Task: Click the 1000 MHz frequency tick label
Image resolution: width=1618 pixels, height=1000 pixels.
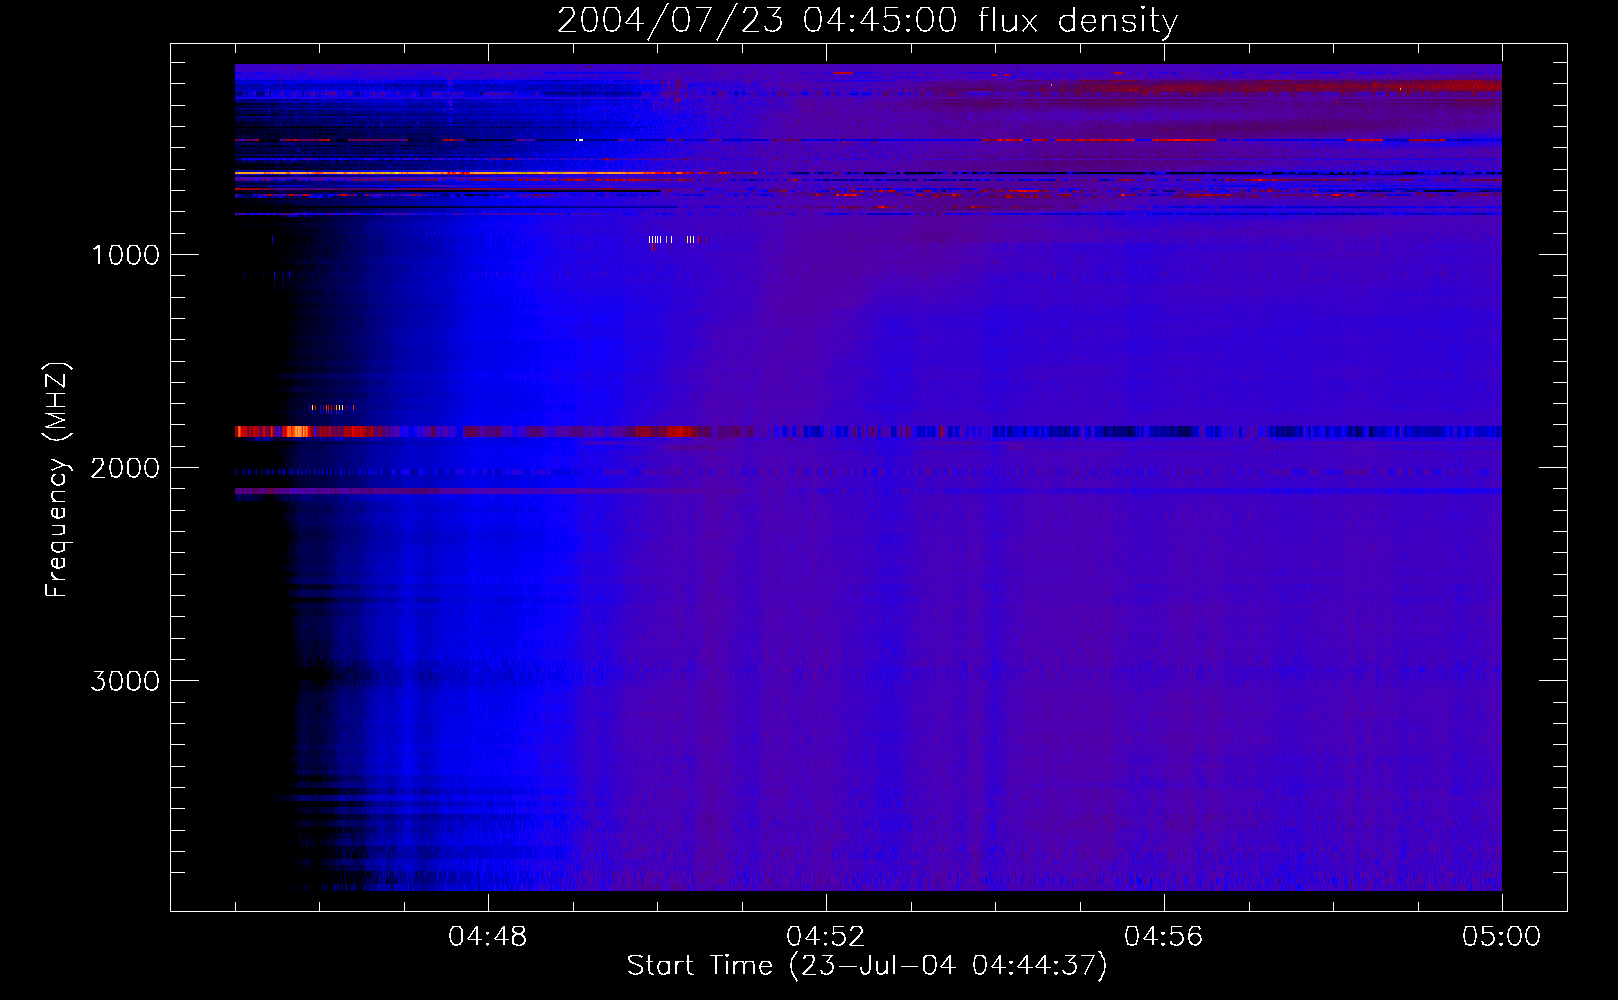Action: point(125,255)
